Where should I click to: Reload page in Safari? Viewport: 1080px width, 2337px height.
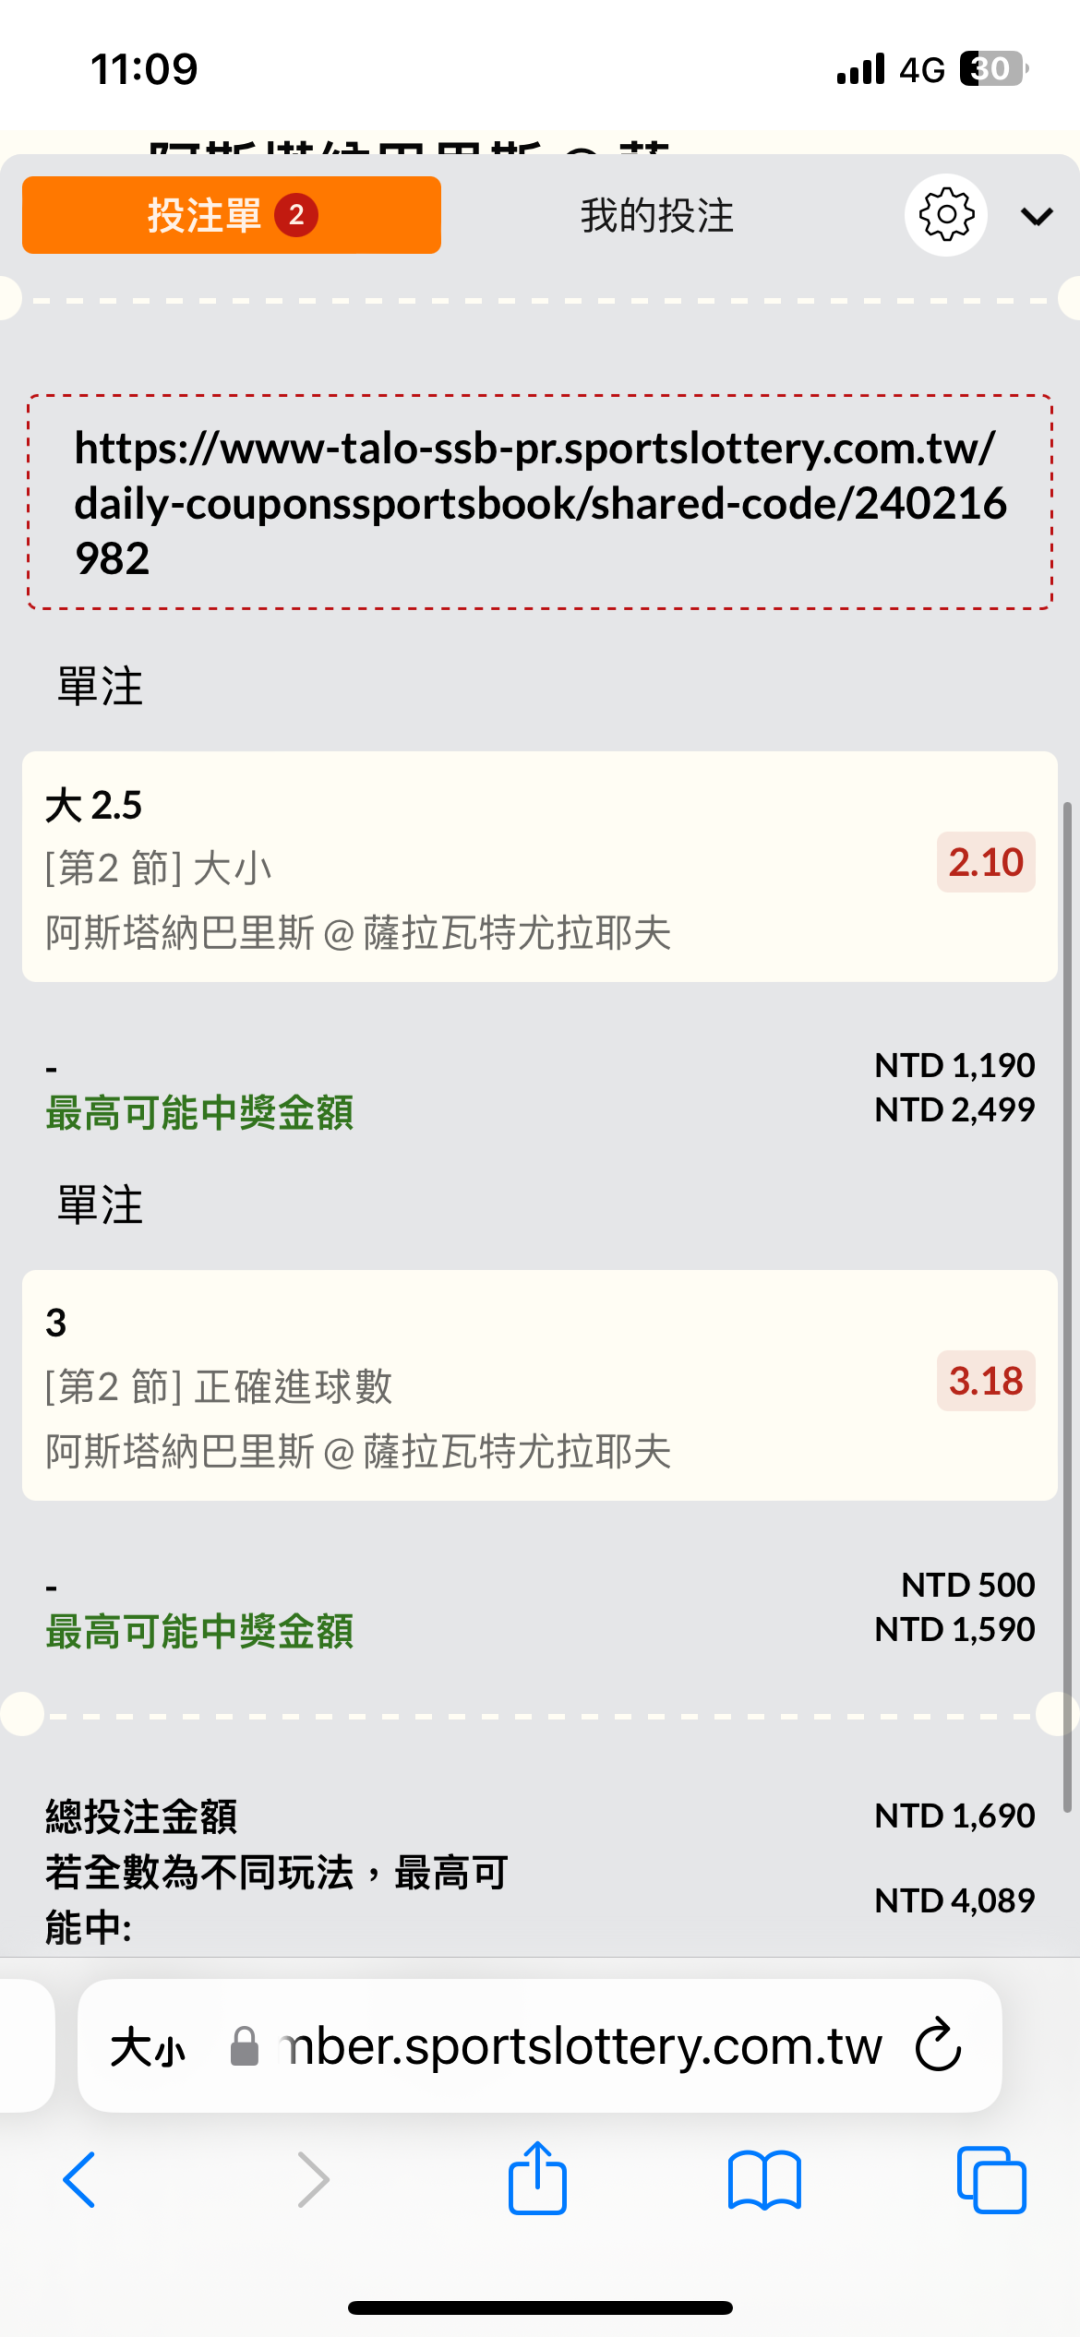(938, 2046)
